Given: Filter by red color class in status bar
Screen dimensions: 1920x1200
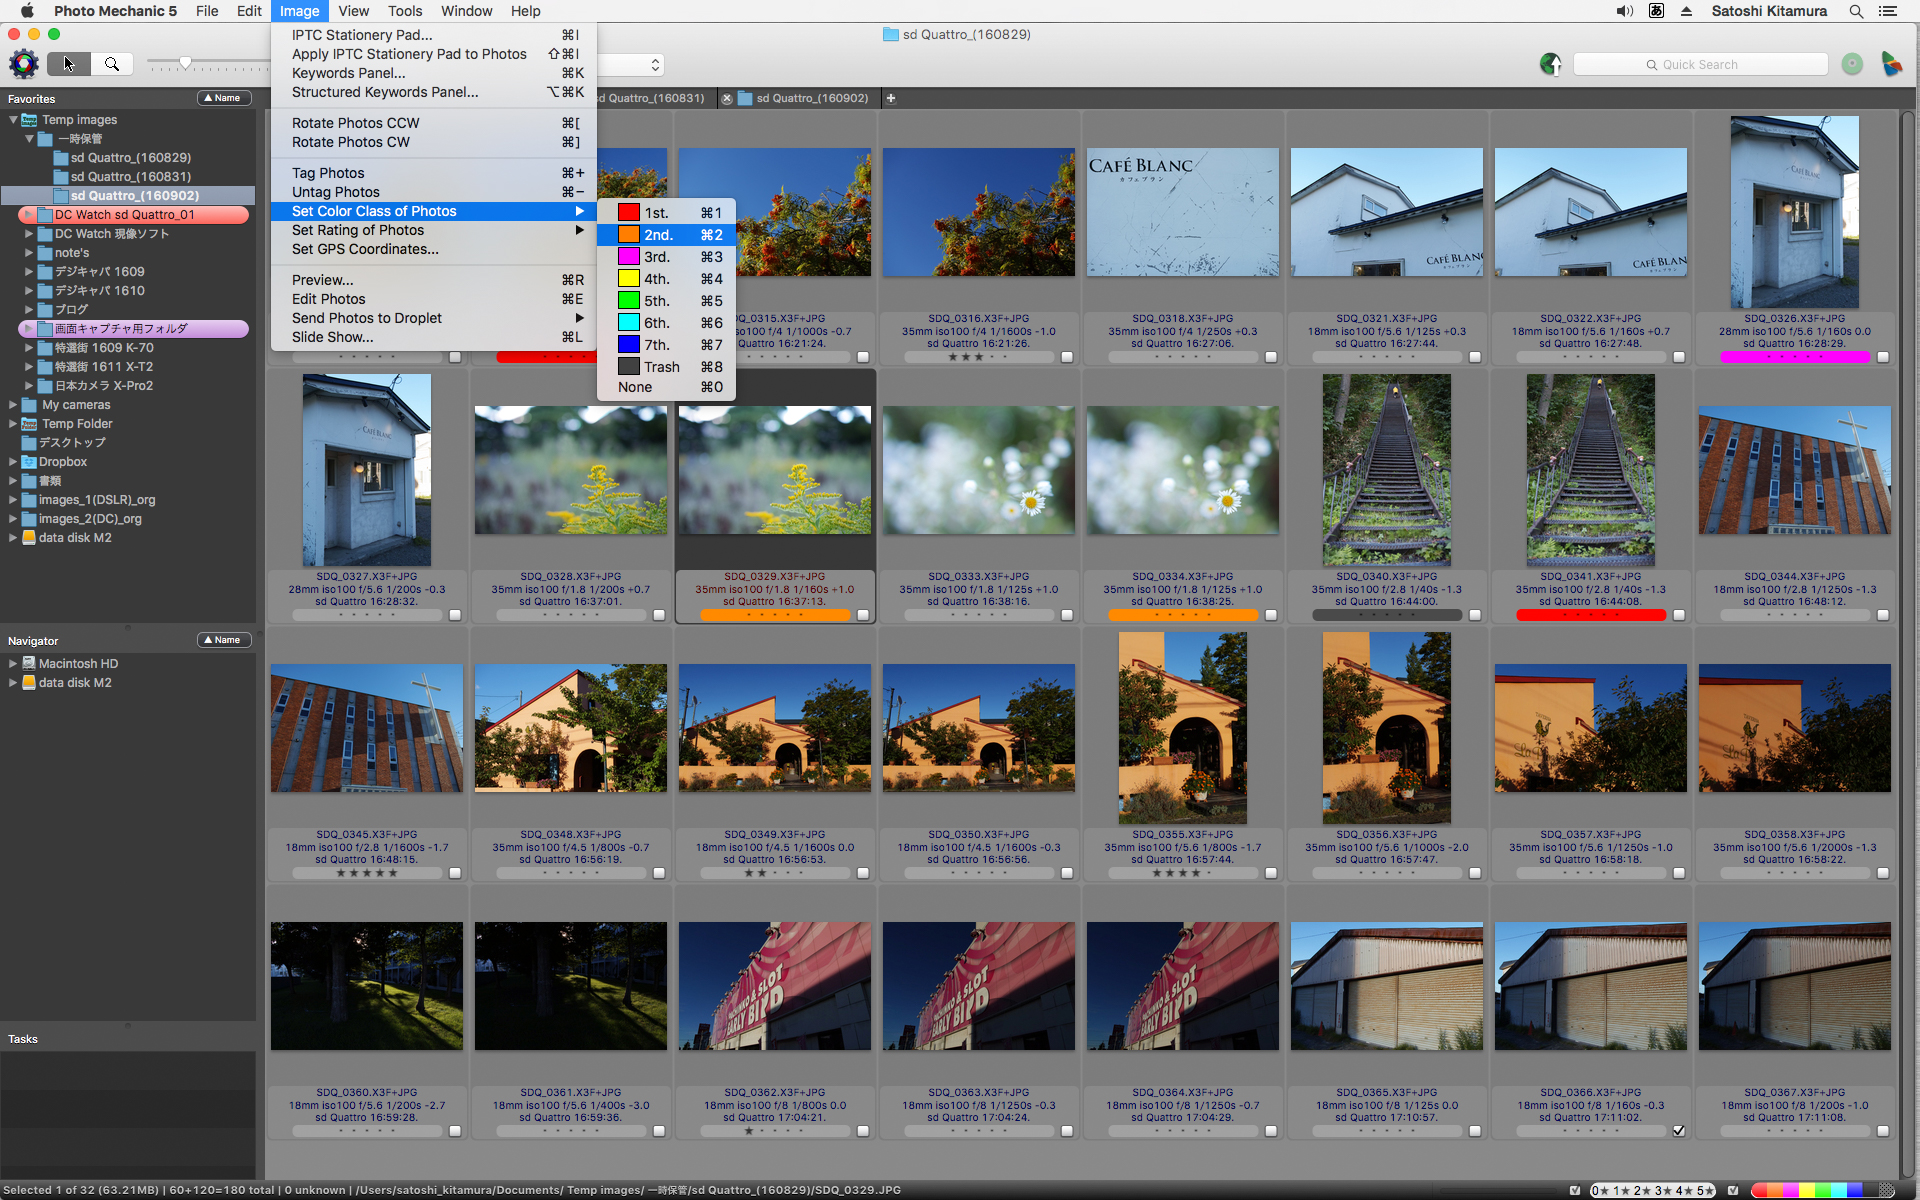Looking at the screenshot, I should click(x=1758, y=1190).
